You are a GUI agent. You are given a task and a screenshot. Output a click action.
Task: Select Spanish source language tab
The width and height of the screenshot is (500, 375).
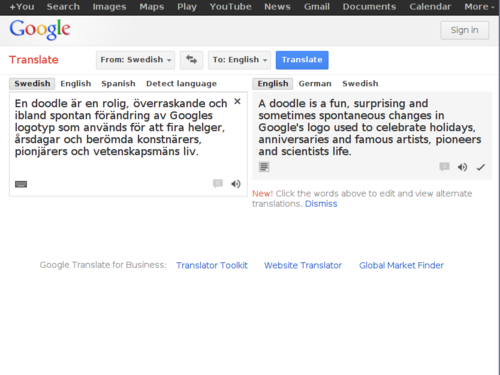pyautogui.click(x=118, y=84)
